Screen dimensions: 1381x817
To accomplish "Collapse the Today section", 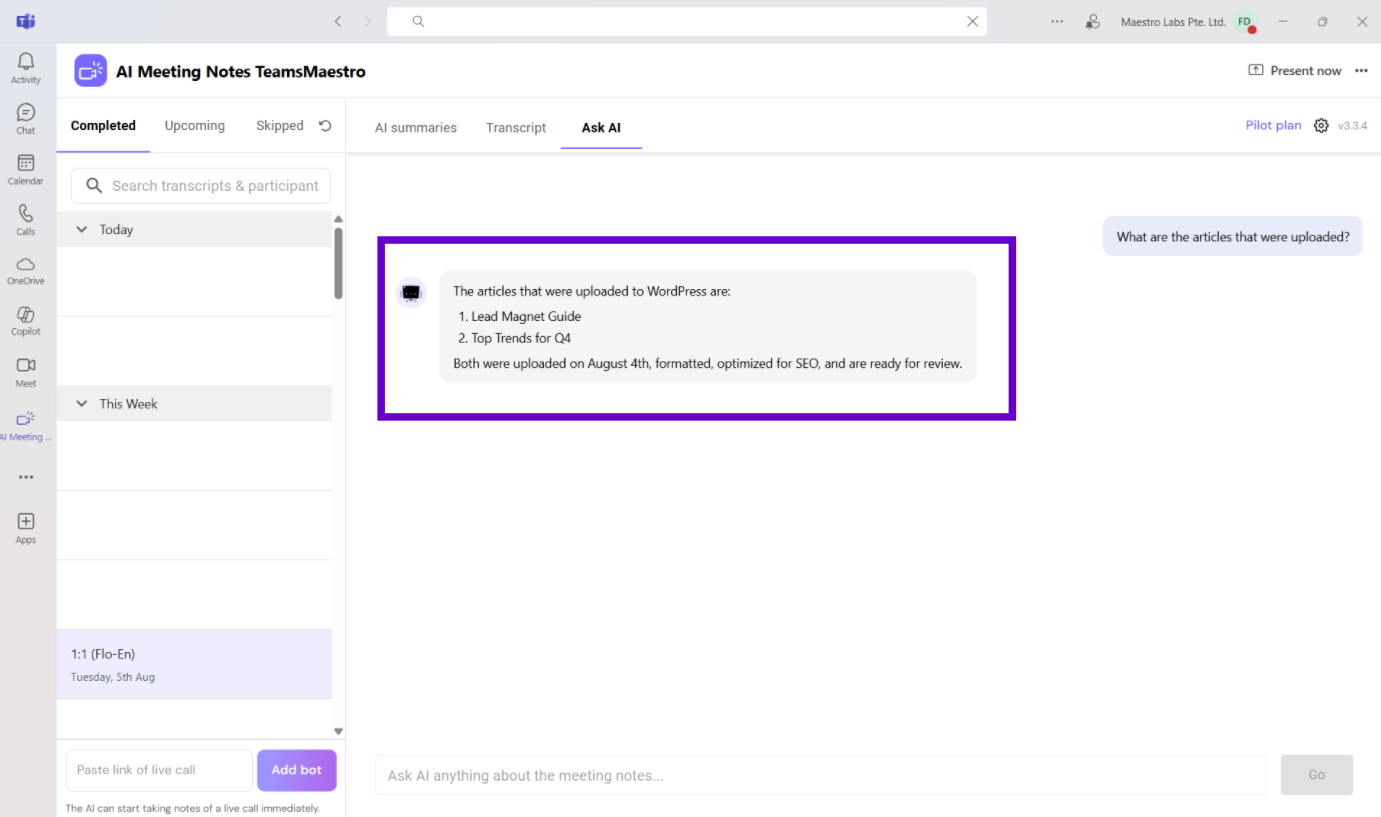I will tap(82, 230).
